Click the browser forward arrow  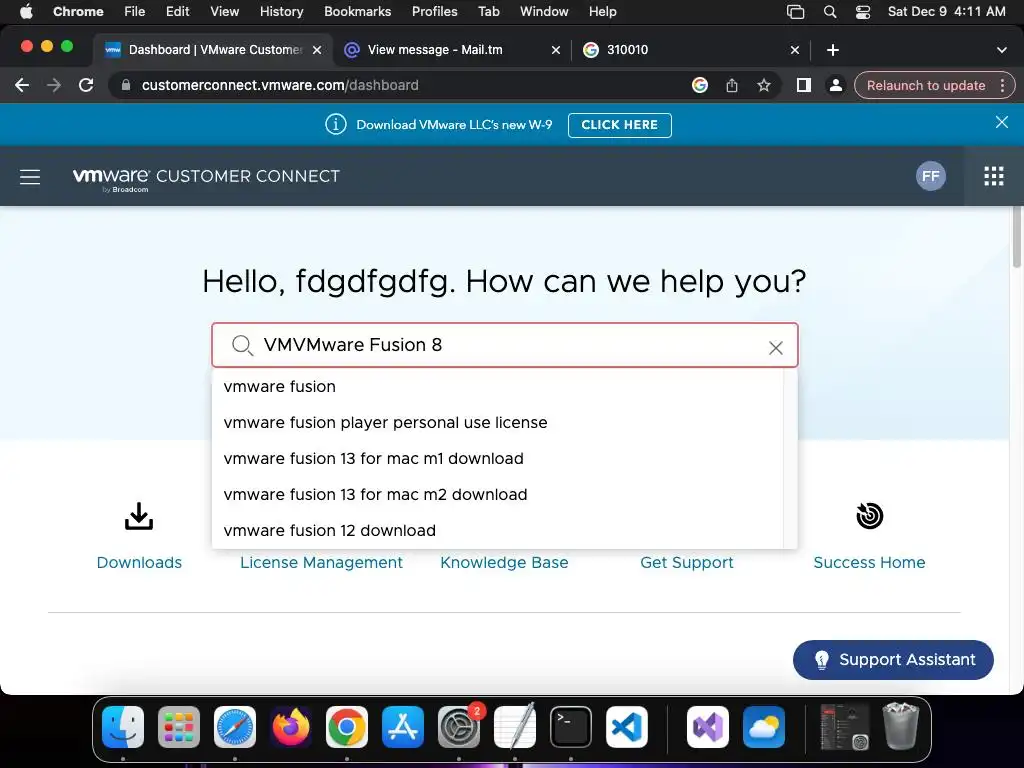(54, 85)
